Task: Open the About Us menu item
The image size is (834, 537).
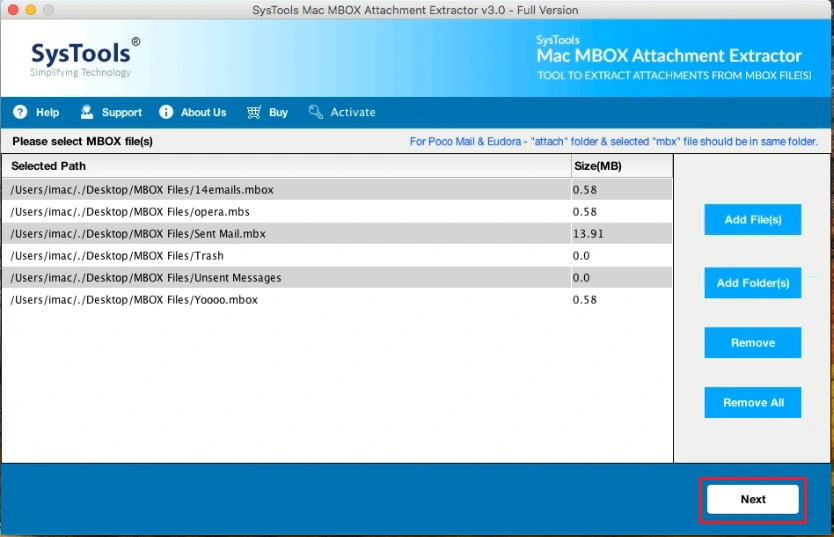Action: tap(193, 112)
